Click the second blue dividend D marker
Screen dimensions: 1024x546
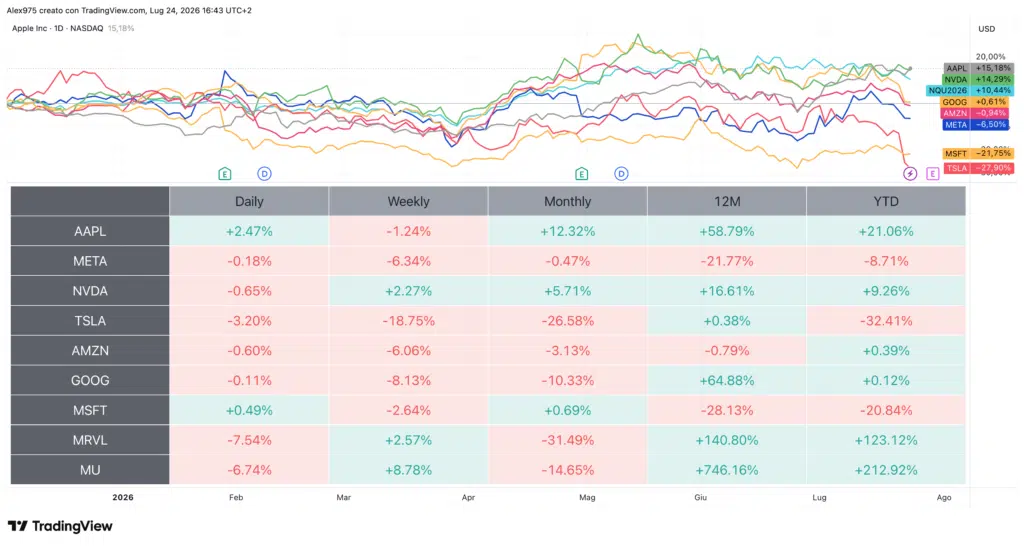point(621,174)
